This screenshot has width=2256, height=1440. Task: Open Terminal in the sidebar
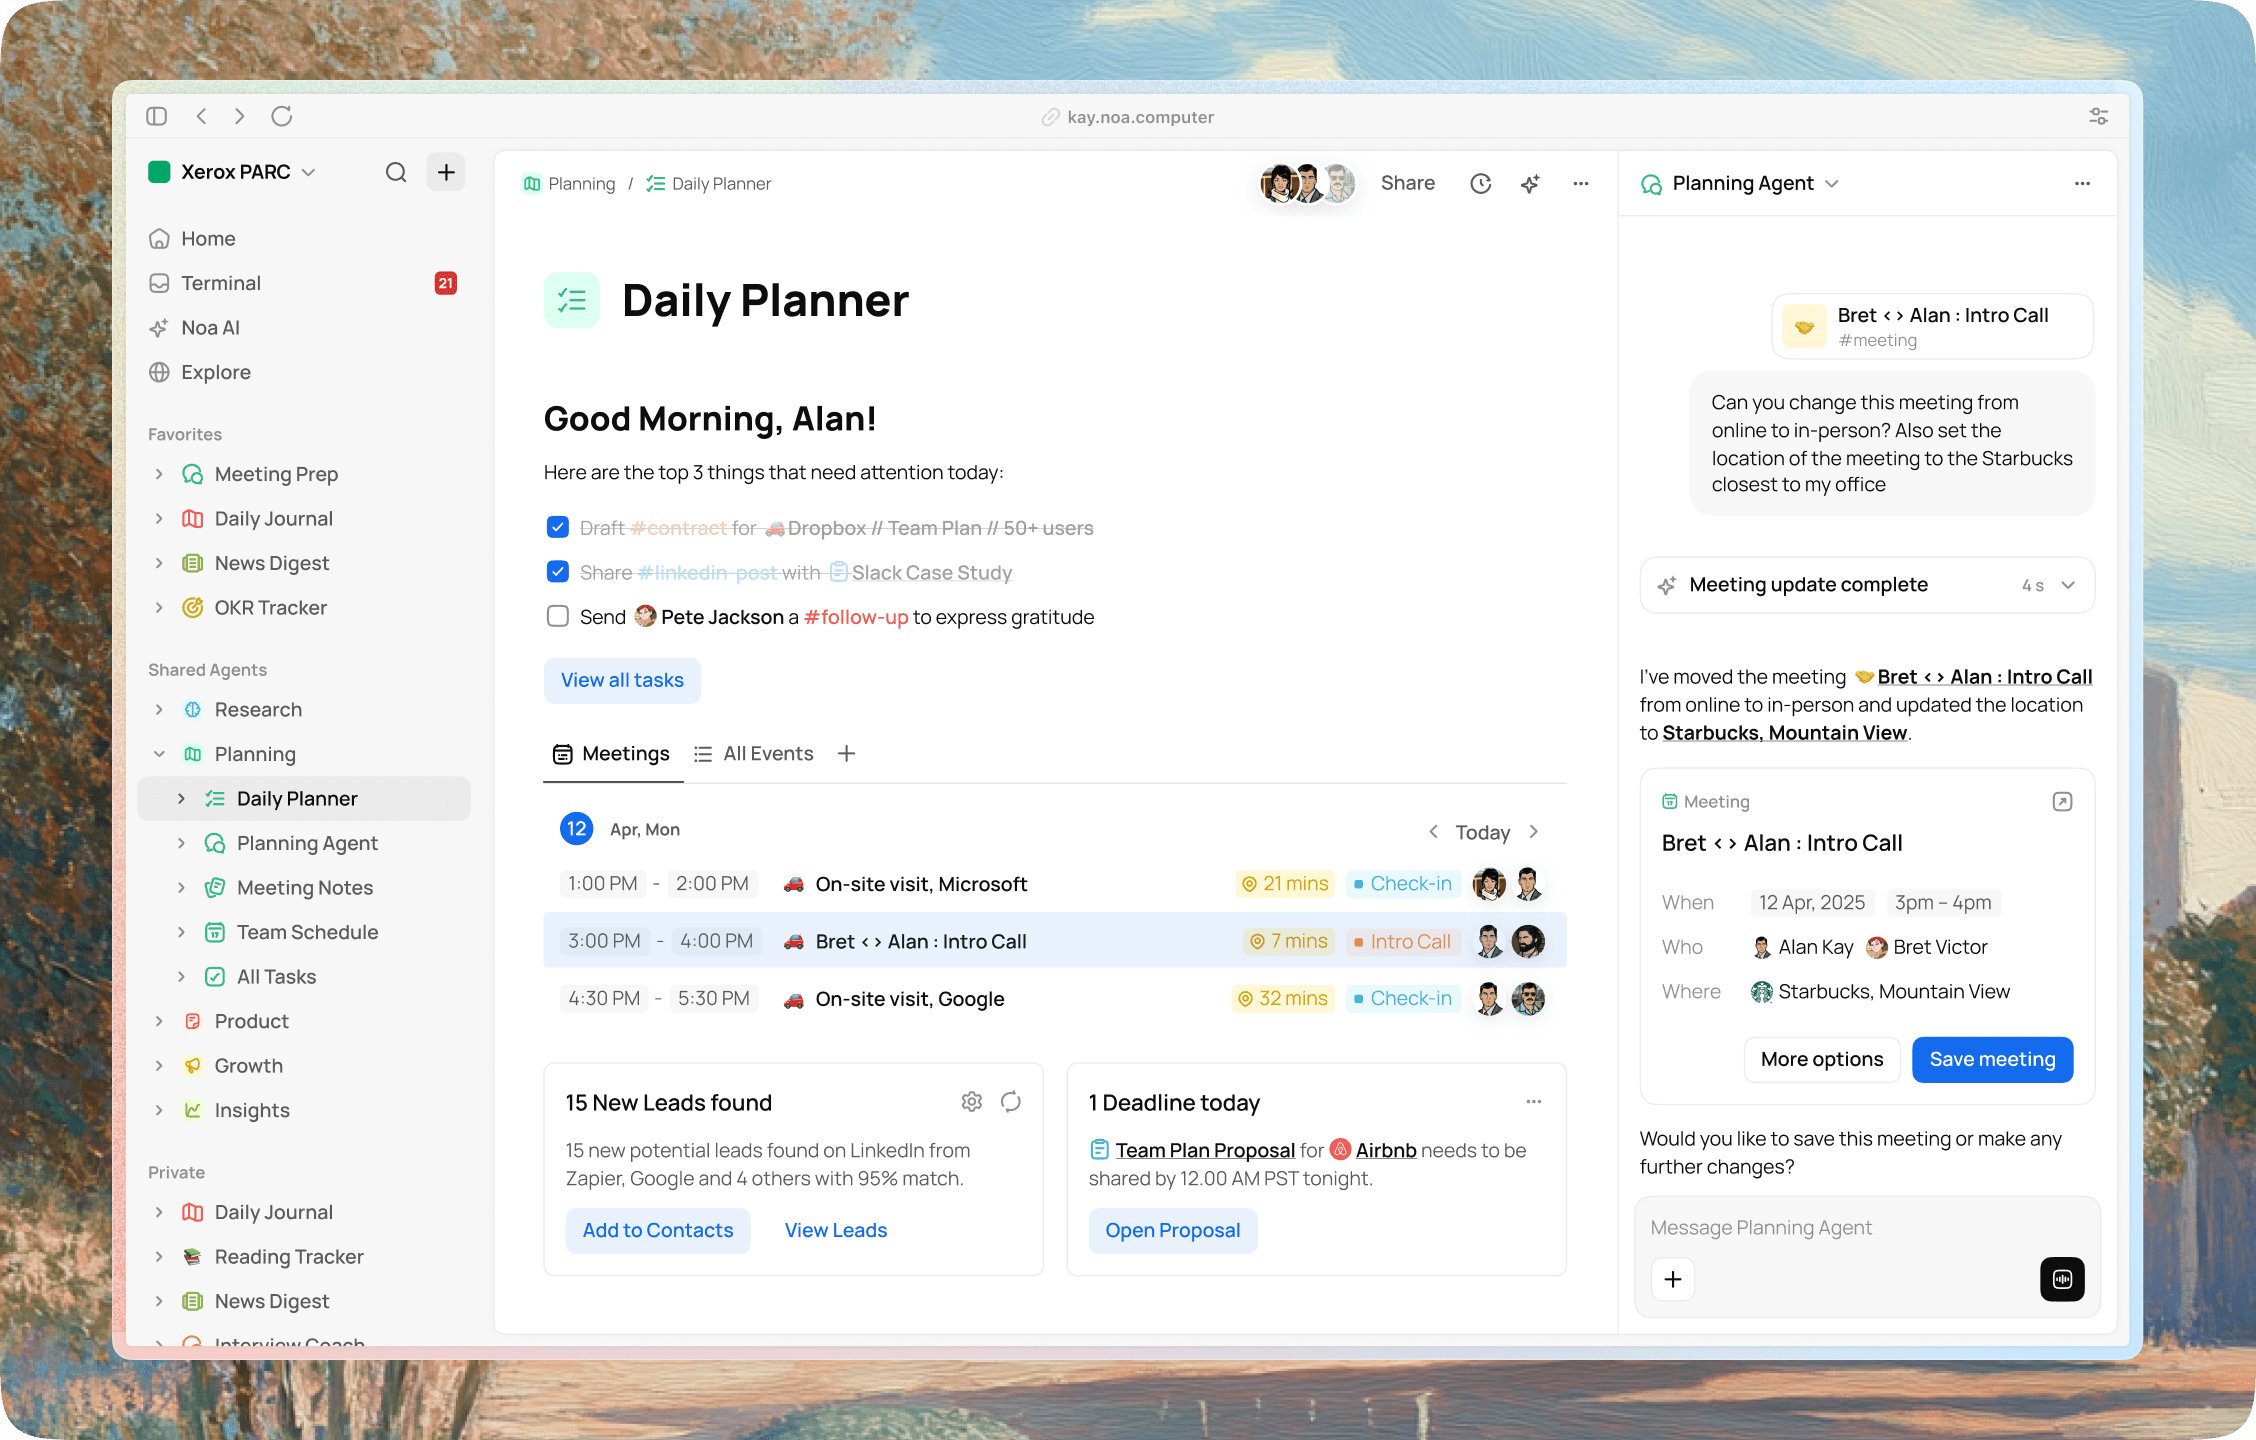(x=221, y=283)
